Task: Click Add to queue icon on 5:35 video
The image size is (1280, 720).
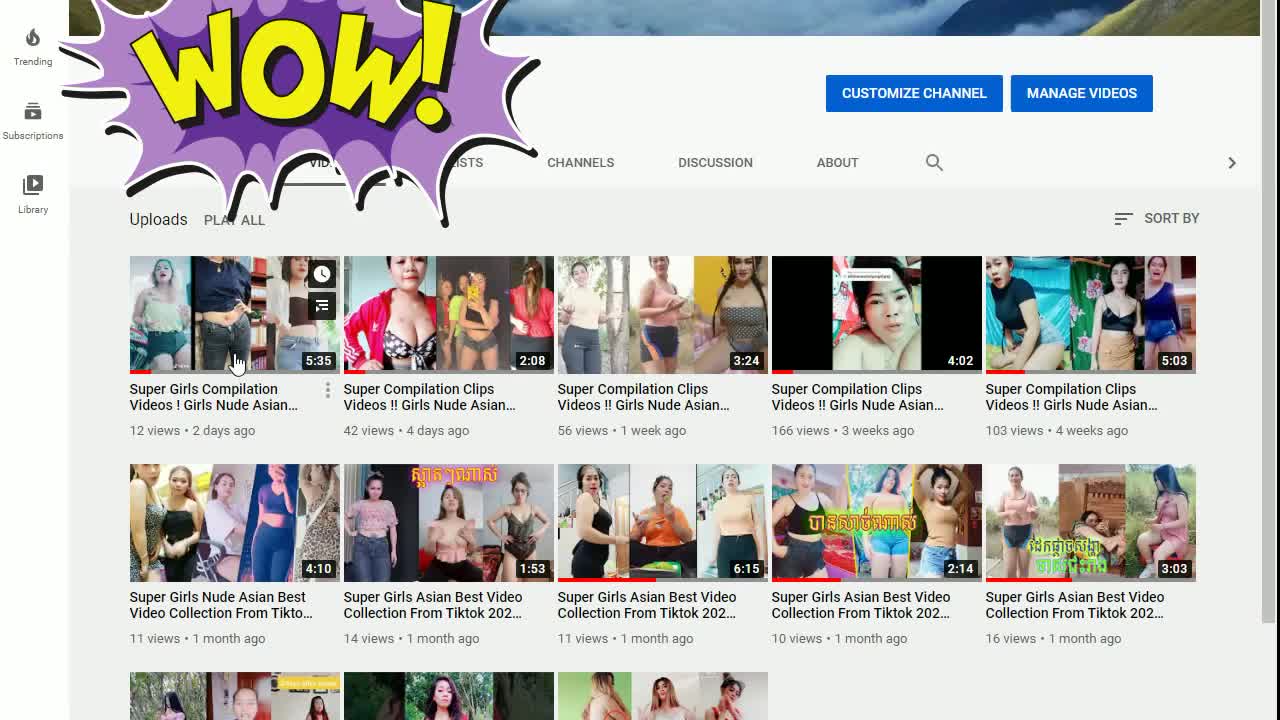Action: pyautogui.click(x=322, y=306)
